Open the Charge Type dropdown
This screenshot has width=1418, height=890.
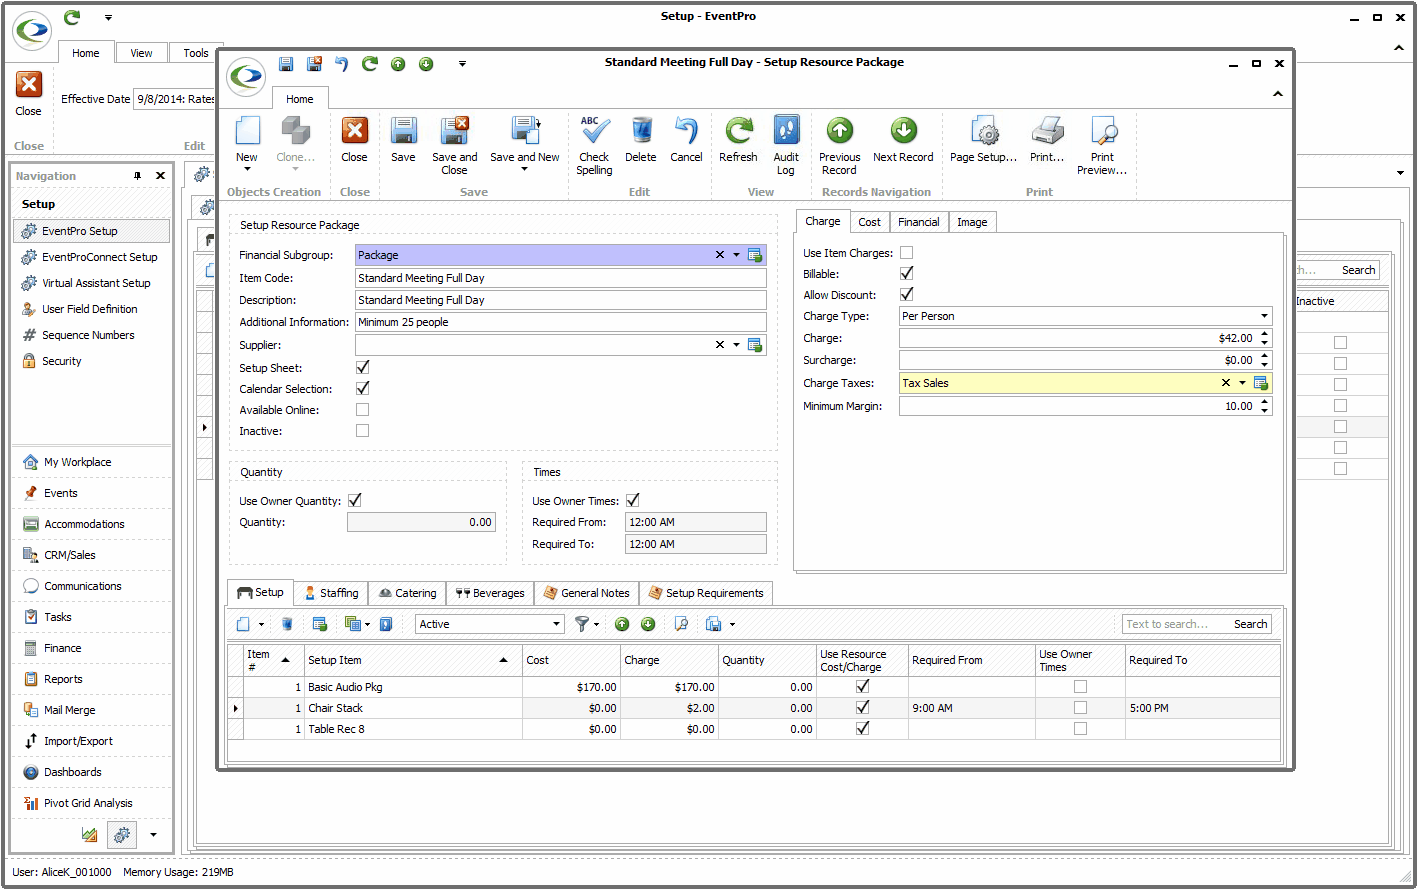point(1264,316)
